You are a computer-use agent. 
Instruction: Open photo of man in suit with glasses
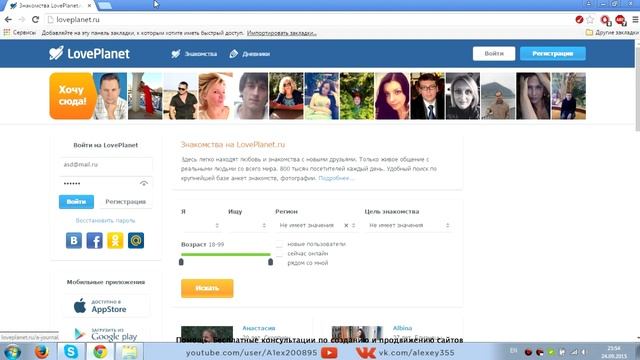427,96
